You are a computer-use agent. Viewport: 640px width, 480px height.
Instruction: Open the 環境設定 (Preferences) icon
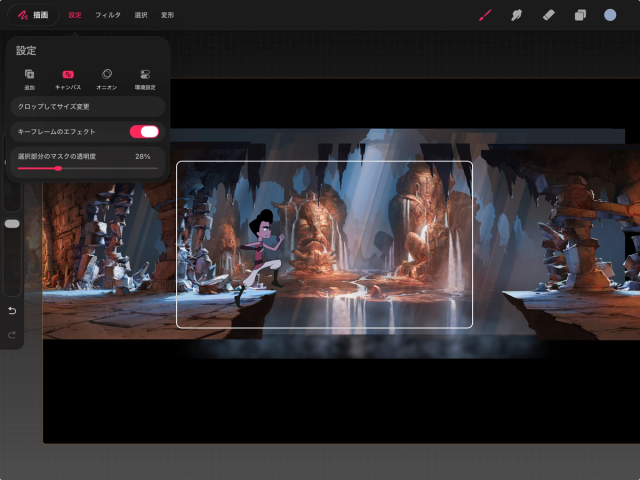pos(145,75)
